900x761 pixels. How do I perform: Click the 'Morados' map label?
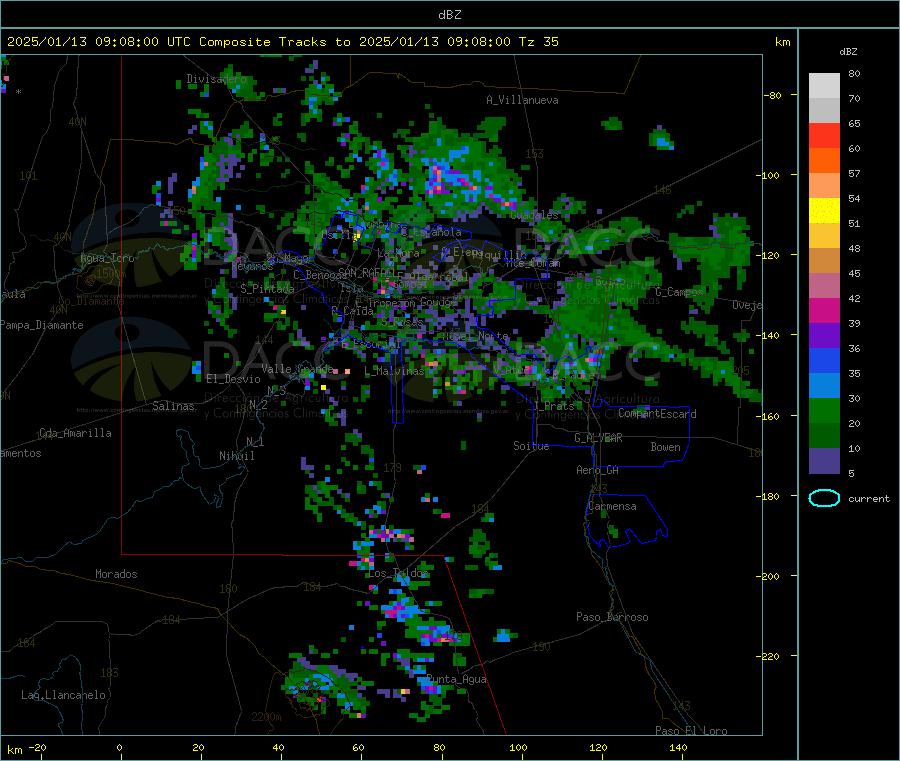(x=116, y=574)
